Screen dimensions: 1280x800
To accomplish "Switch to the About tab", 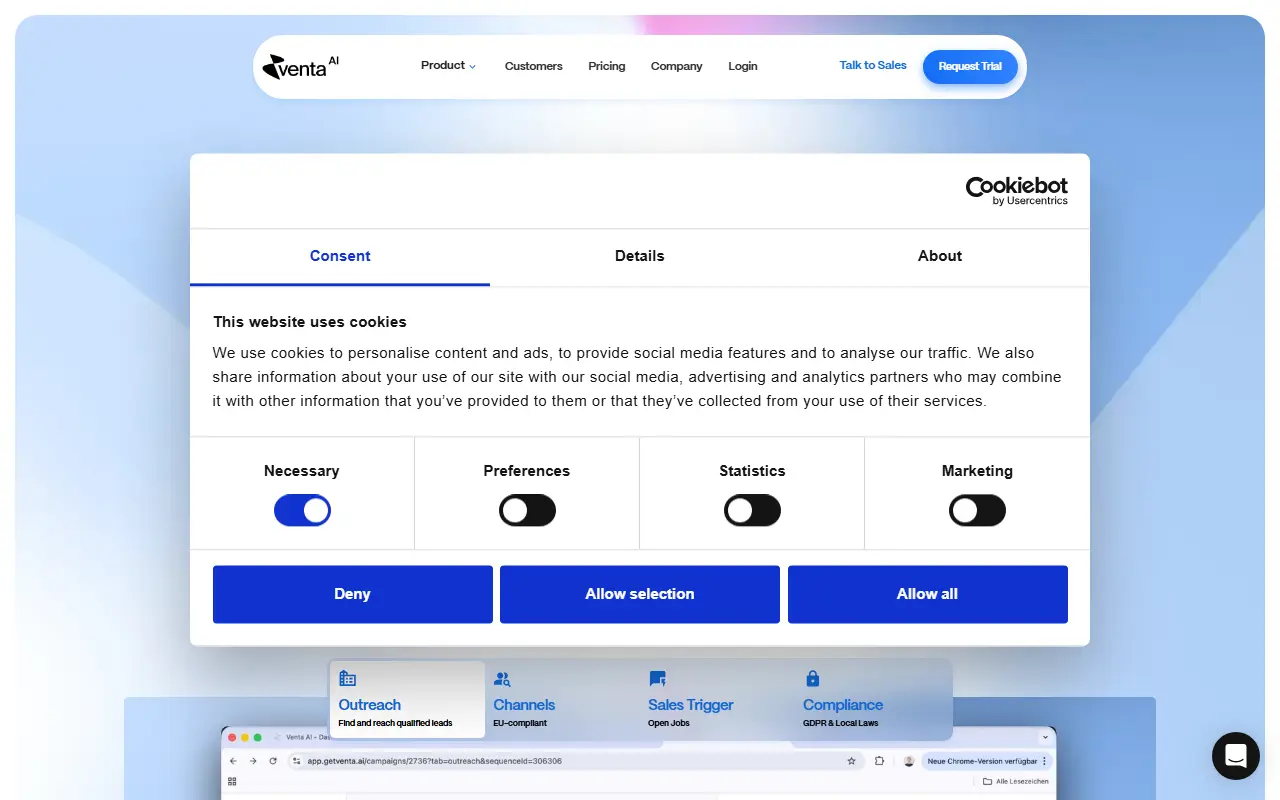I will pos(940,256).
